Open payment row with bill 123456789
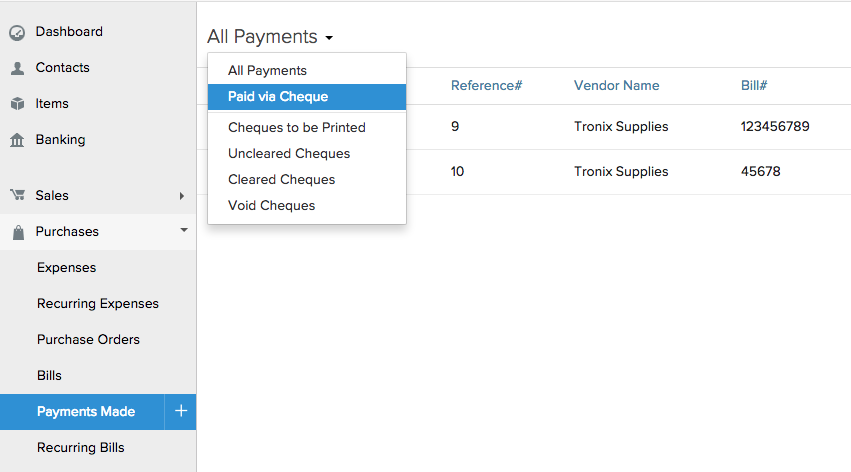The image size is (851, 472). (774, 127)
